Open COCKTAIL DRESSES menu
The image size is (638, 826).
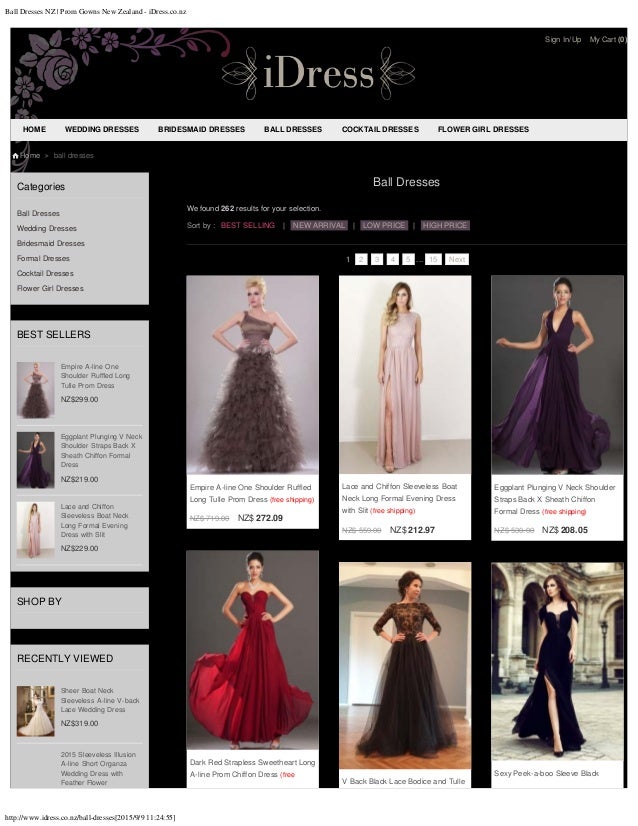click(x=380, y=129)
